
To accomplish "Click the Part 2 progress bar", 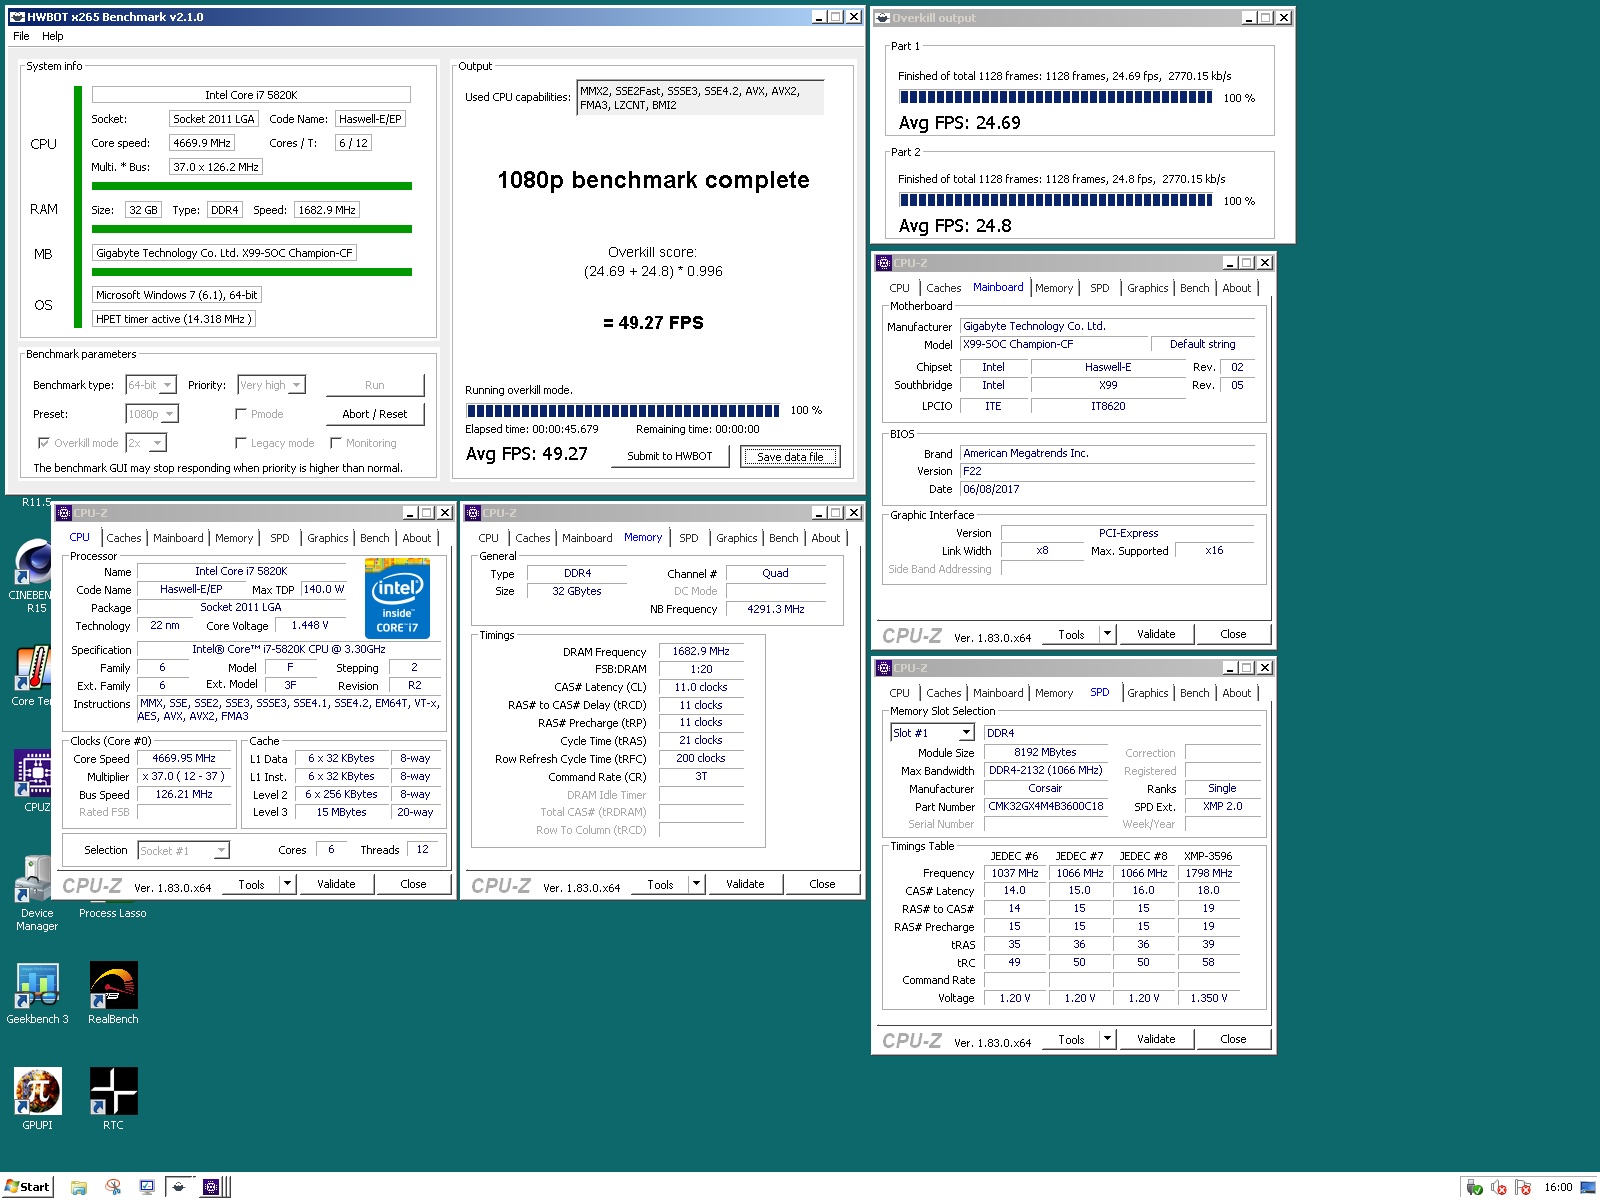I will click(x=1056, y=199).
